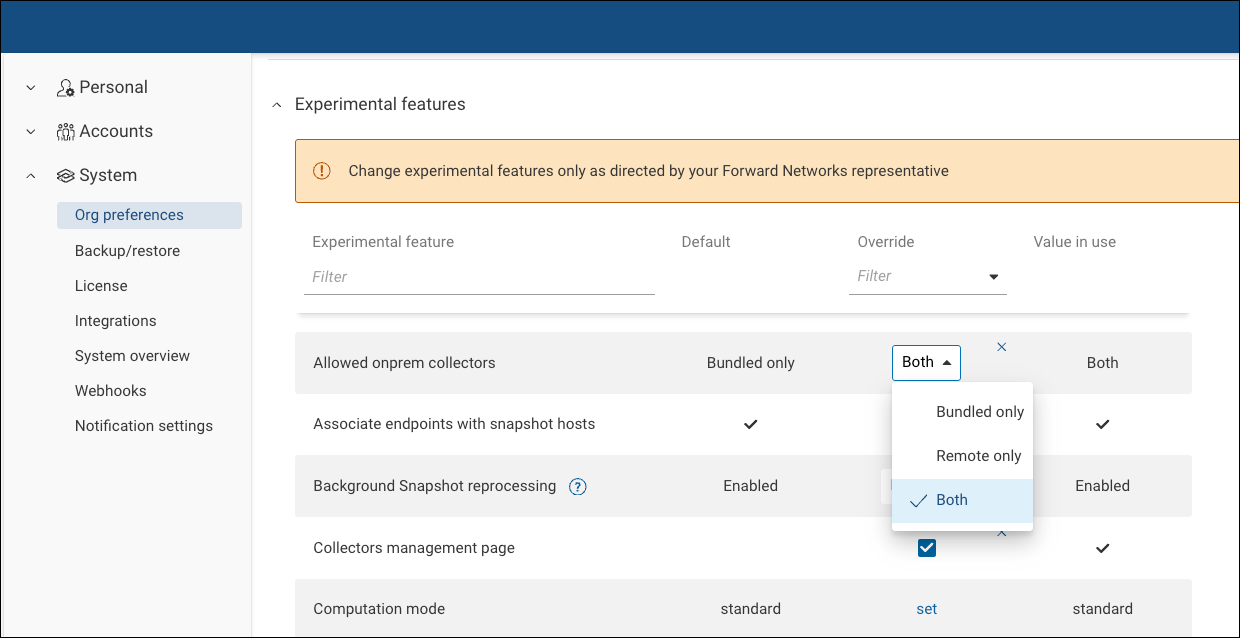Clear the Collectors management page override with the X
This screenshot has width=1240, height=638.
pos(1001,534)
